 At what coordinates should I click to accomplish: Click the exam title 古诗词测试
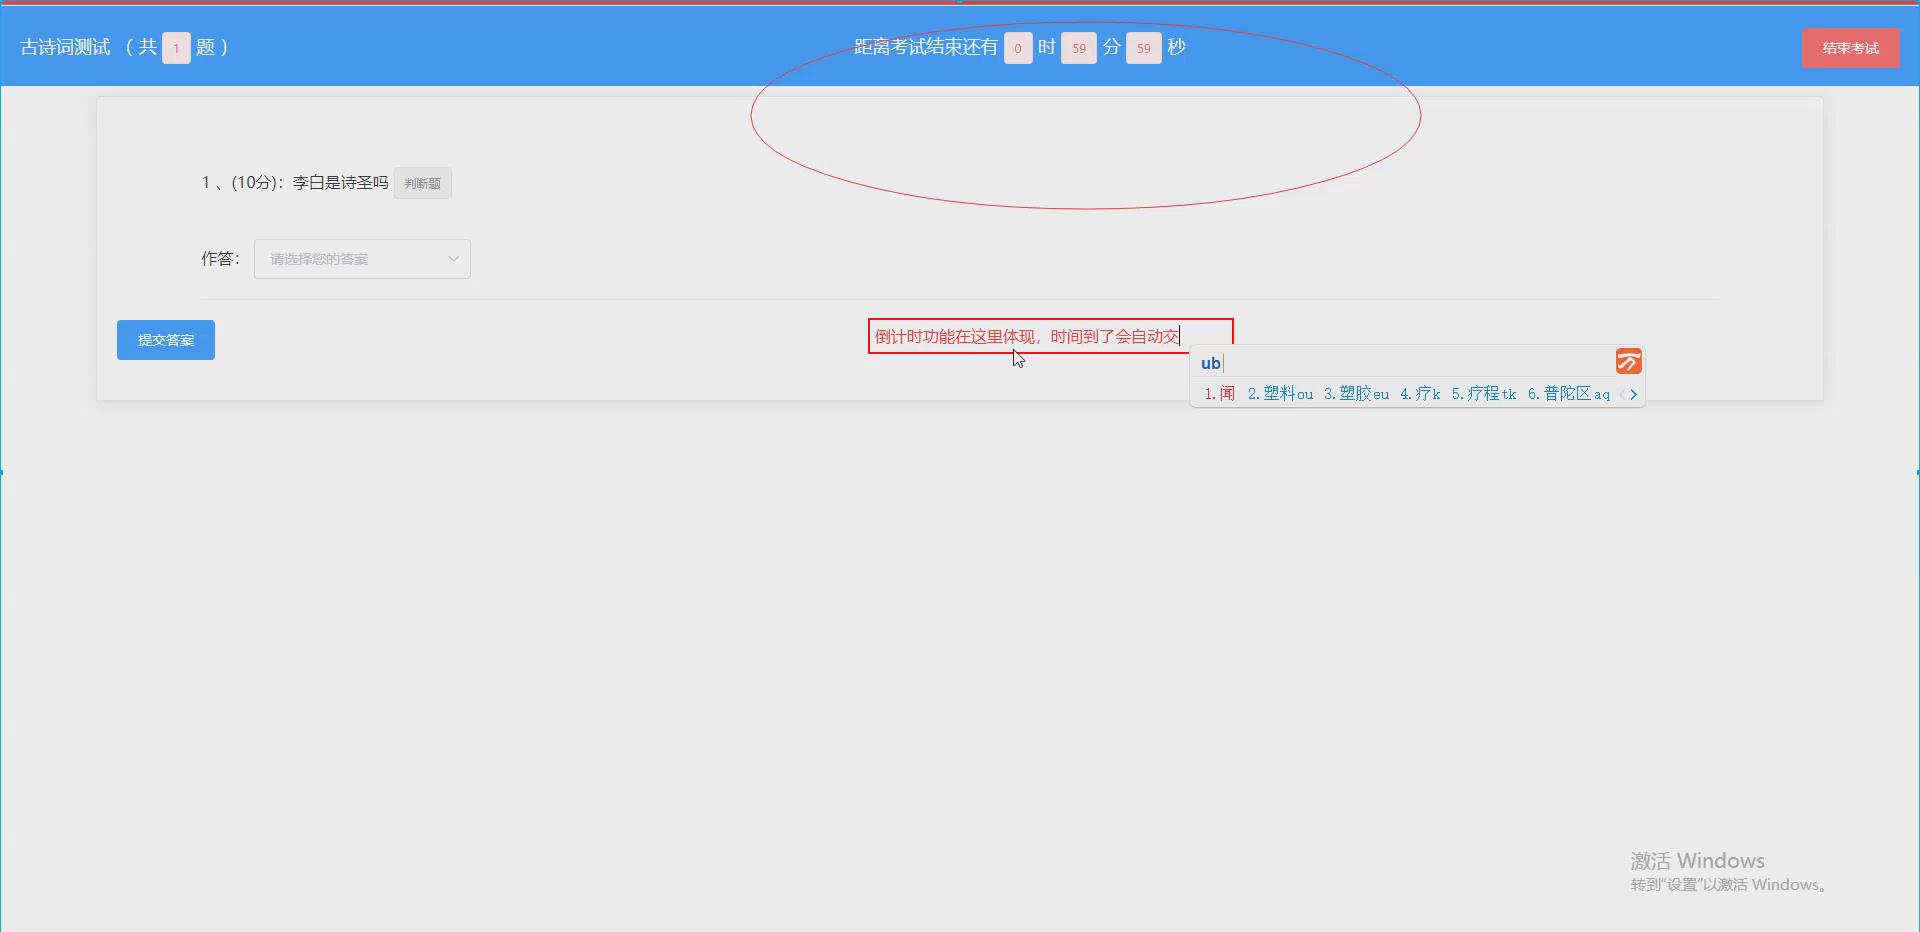coord(65,47)
